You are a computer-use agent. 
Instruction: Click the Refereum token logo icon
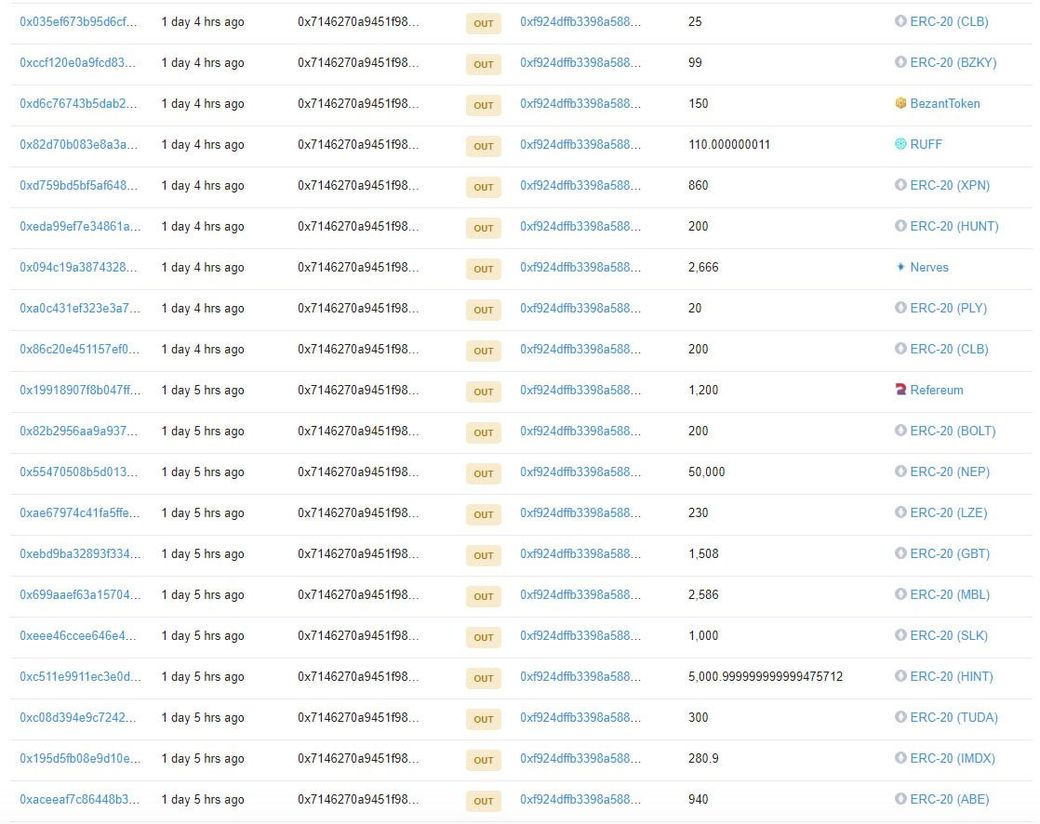pos(900,389)
